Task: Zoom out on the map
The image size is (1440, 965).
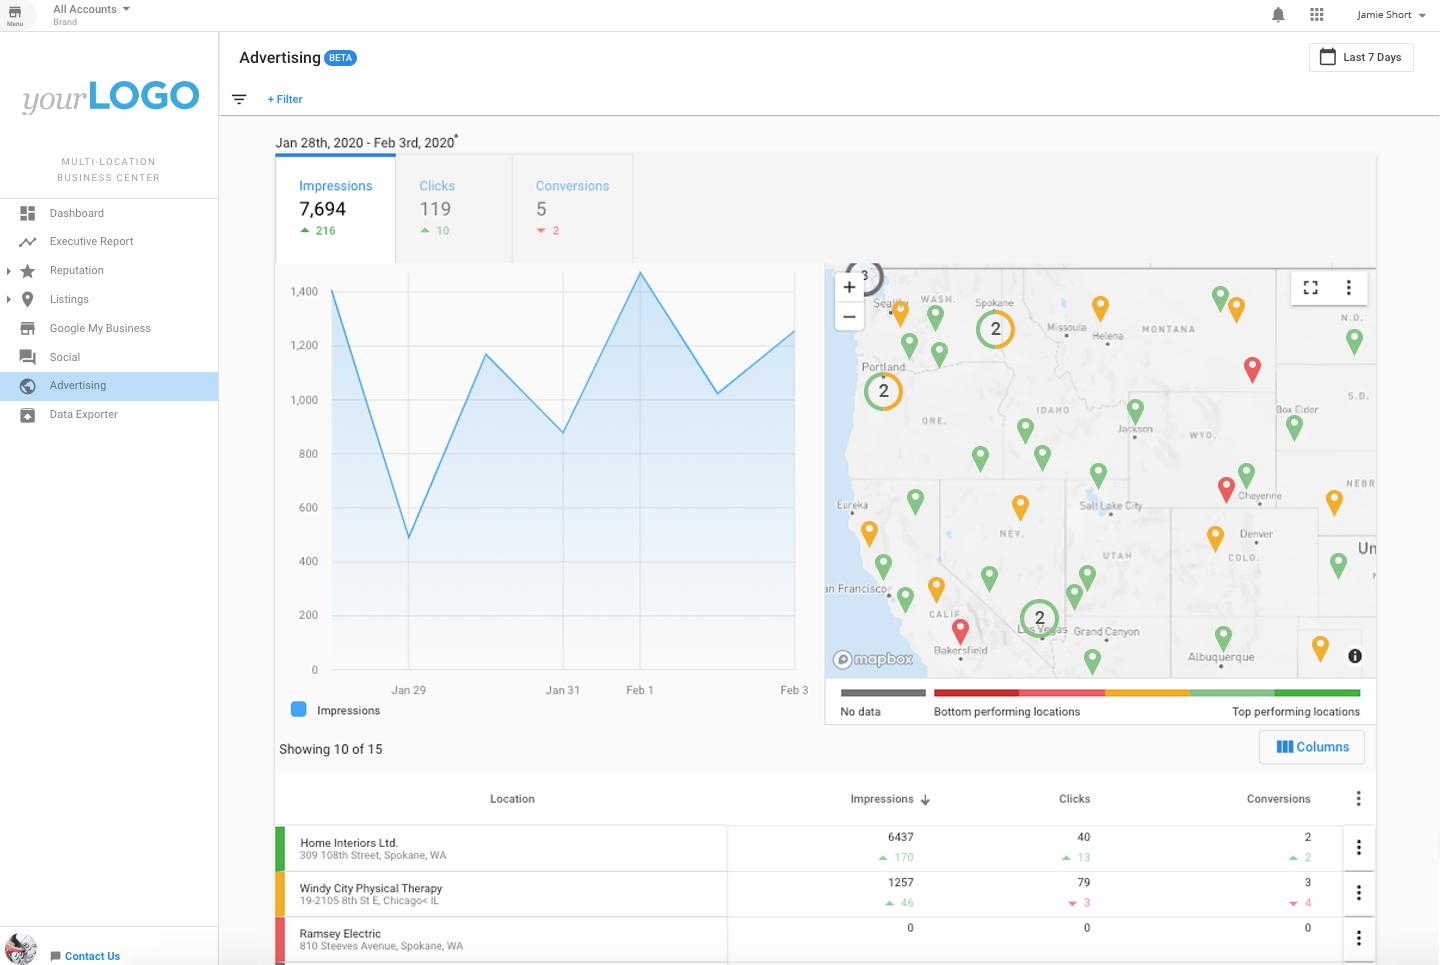Action: click(849, 316)
